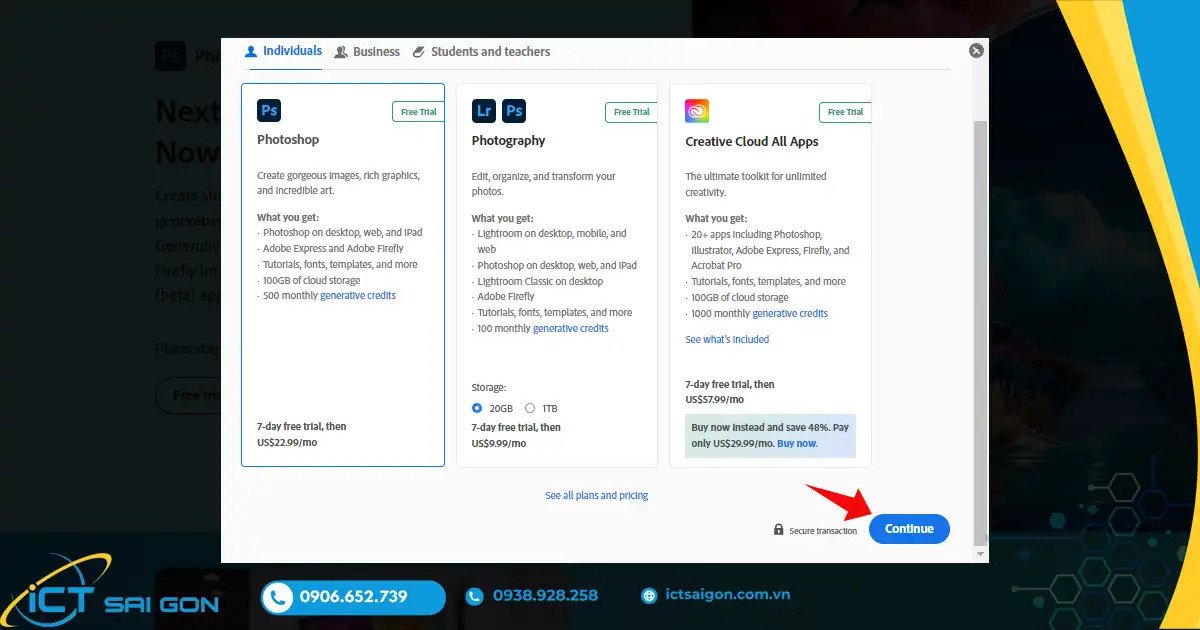
Task: Click the Lightroom Lr icon in Photography card
Action: pyautogui.click(x=484, y=110)
